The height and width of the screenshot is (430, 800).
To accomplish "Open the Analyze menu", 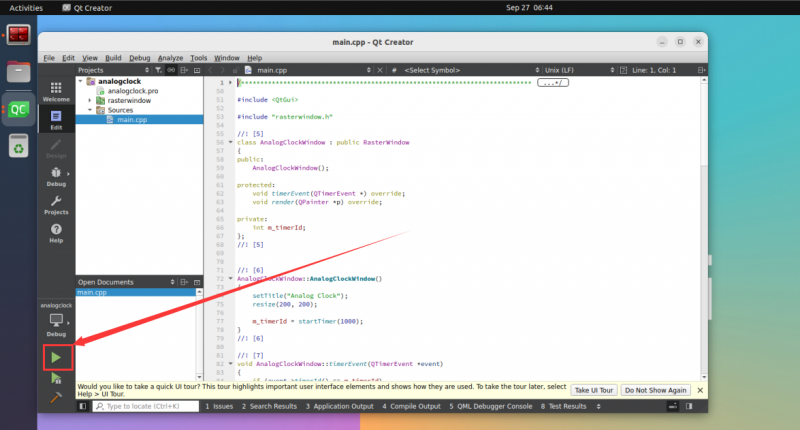I will (170, 58).
